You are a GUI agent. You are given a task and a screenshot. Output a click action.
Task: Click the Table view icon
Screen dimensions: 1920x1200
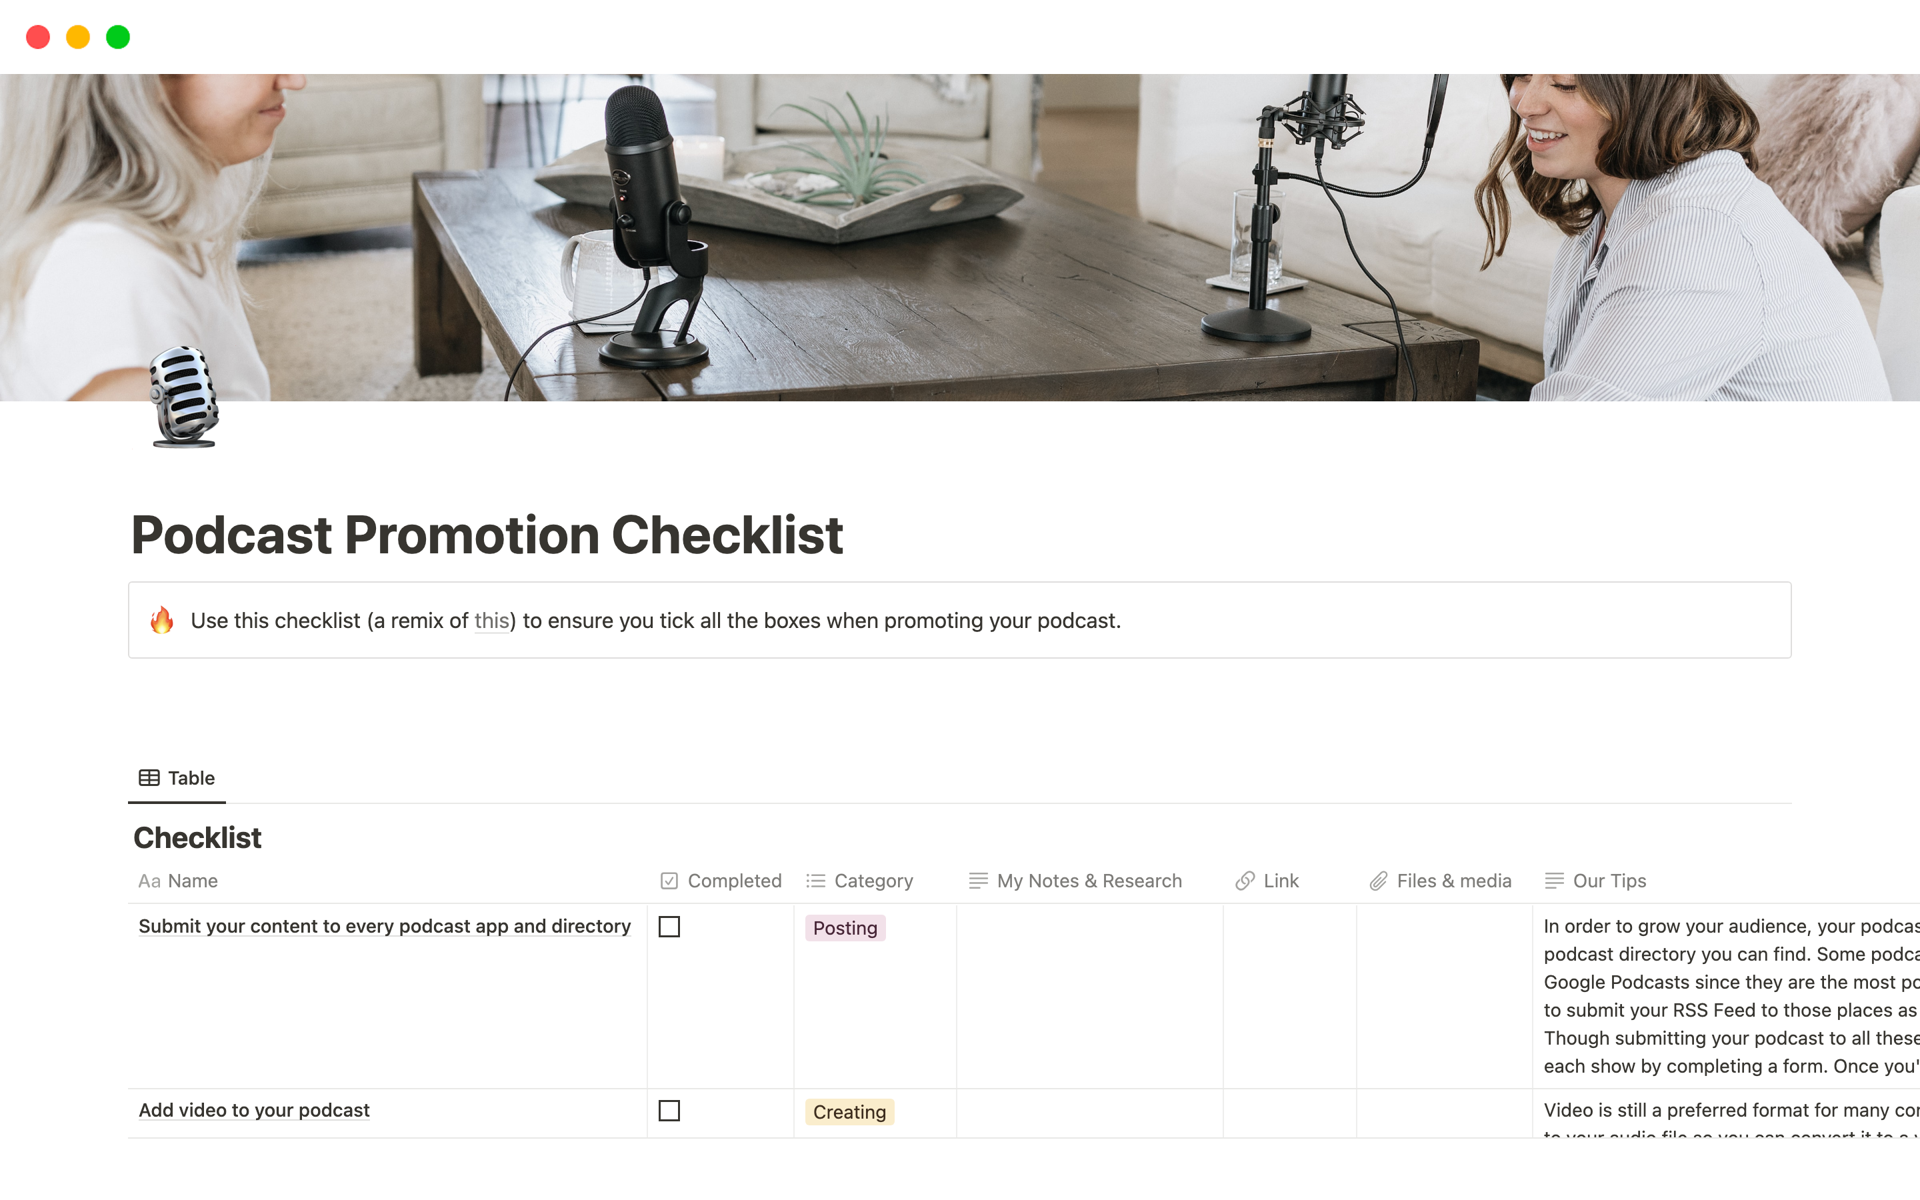[x=147, y=777]
